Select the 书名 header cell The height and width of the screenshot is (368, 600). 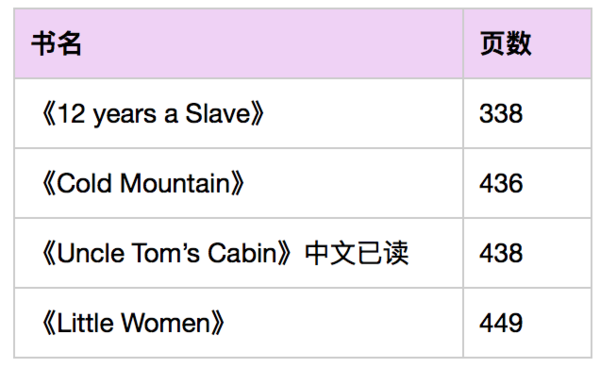(x=238, y=44)
